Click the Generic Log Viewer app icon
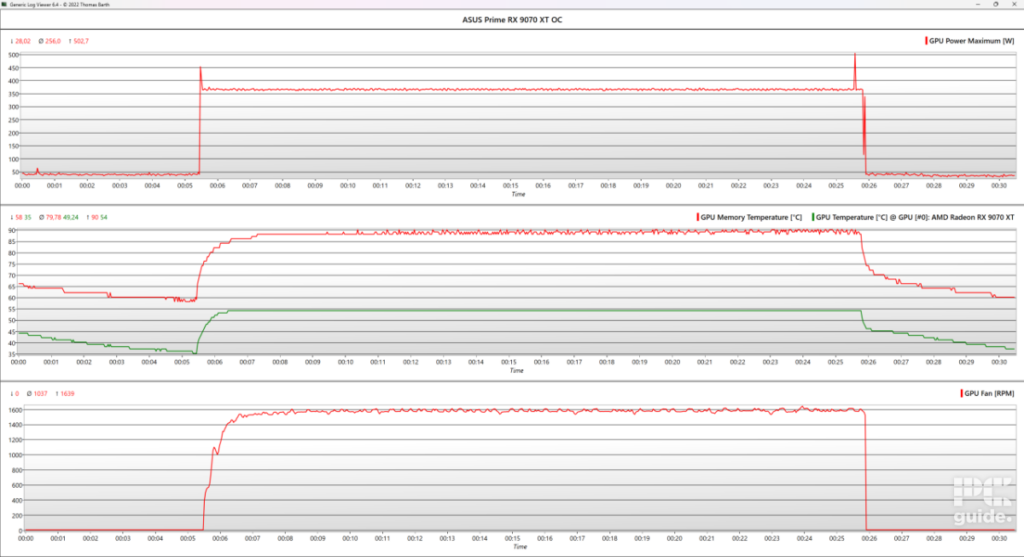1024x557 pixels. (5, 4)
